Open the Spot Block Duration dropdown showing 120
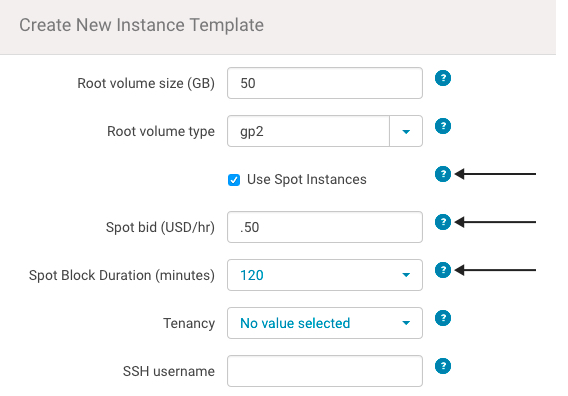The image size is (568, 396). [x=325, y=275]
